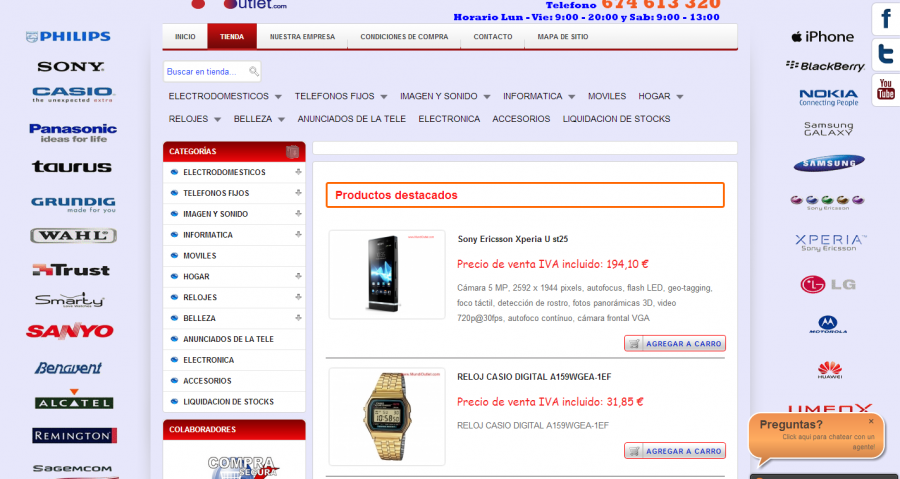The width and height of the screenshot is (900, 479).
Task: Click the search magnifier icon
Action: click(x=254, y=71)
